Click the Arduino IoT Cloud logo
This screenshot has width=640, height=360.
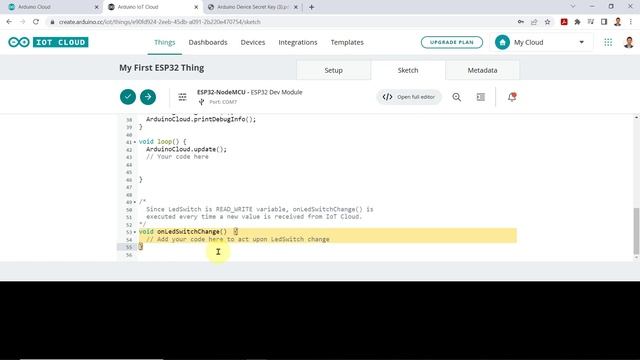point(48,42)
